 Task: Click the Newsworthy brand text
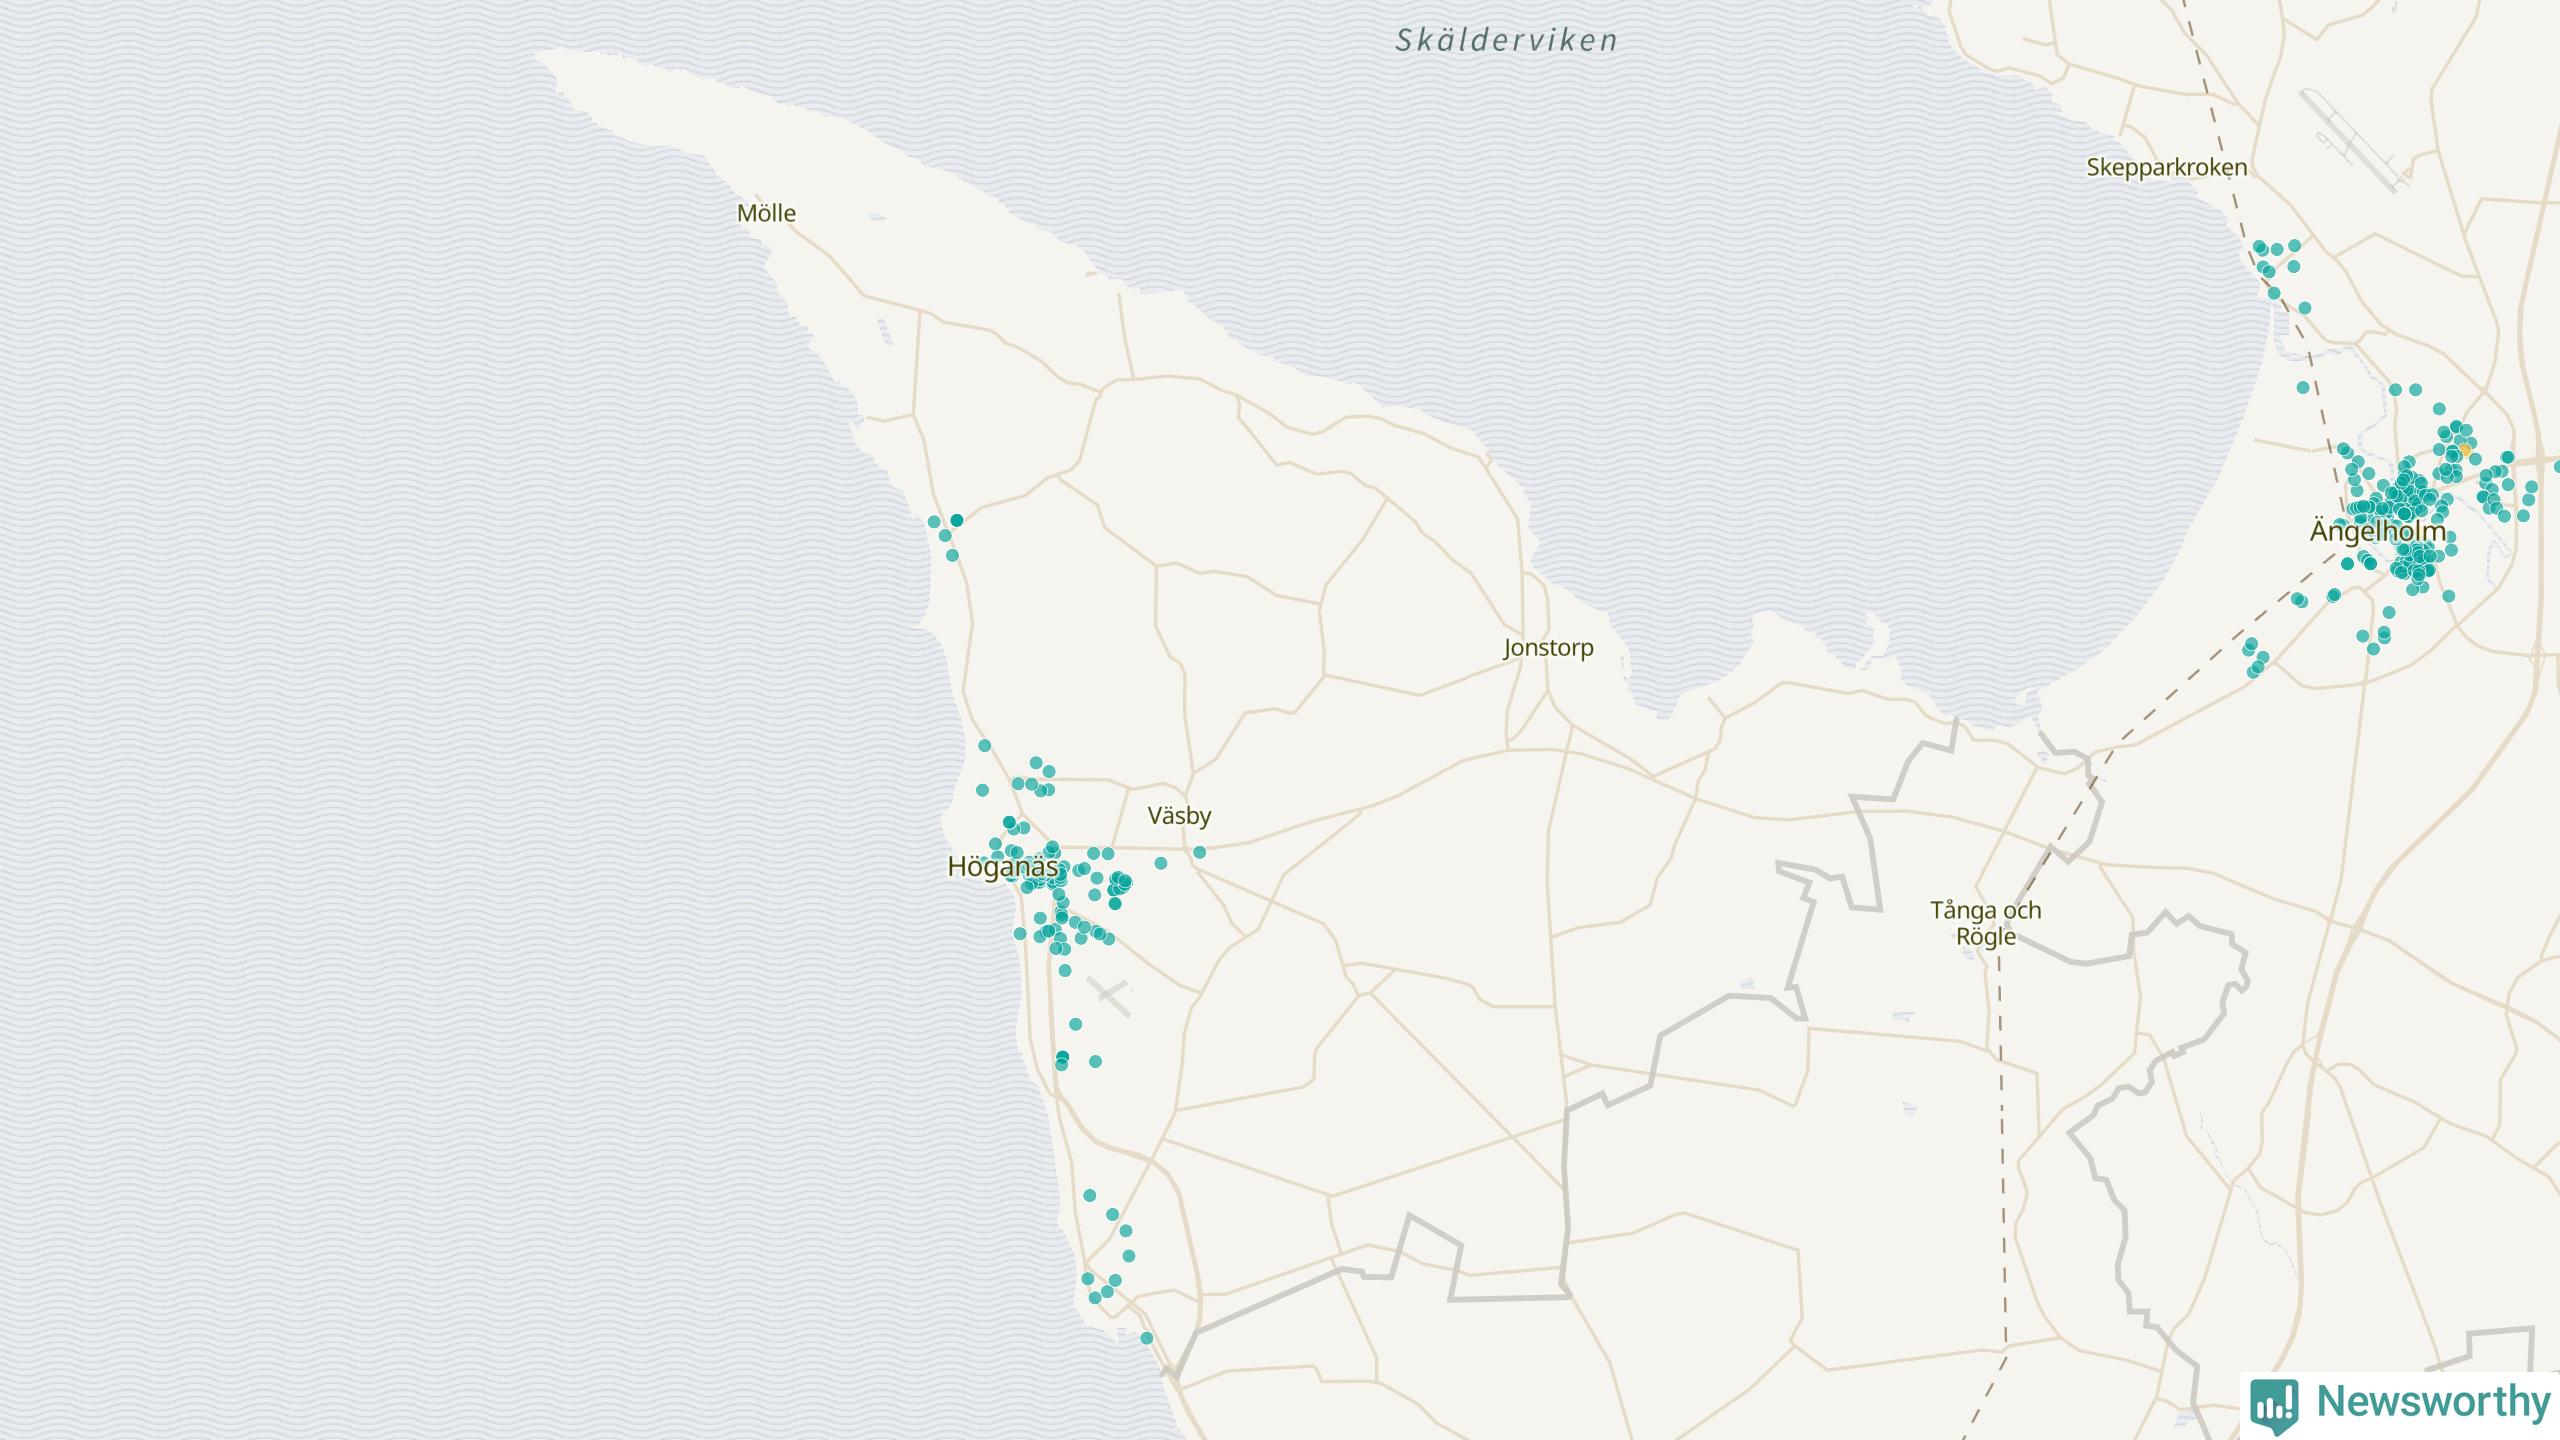pyautogui.click(x=2433, y=1402)
